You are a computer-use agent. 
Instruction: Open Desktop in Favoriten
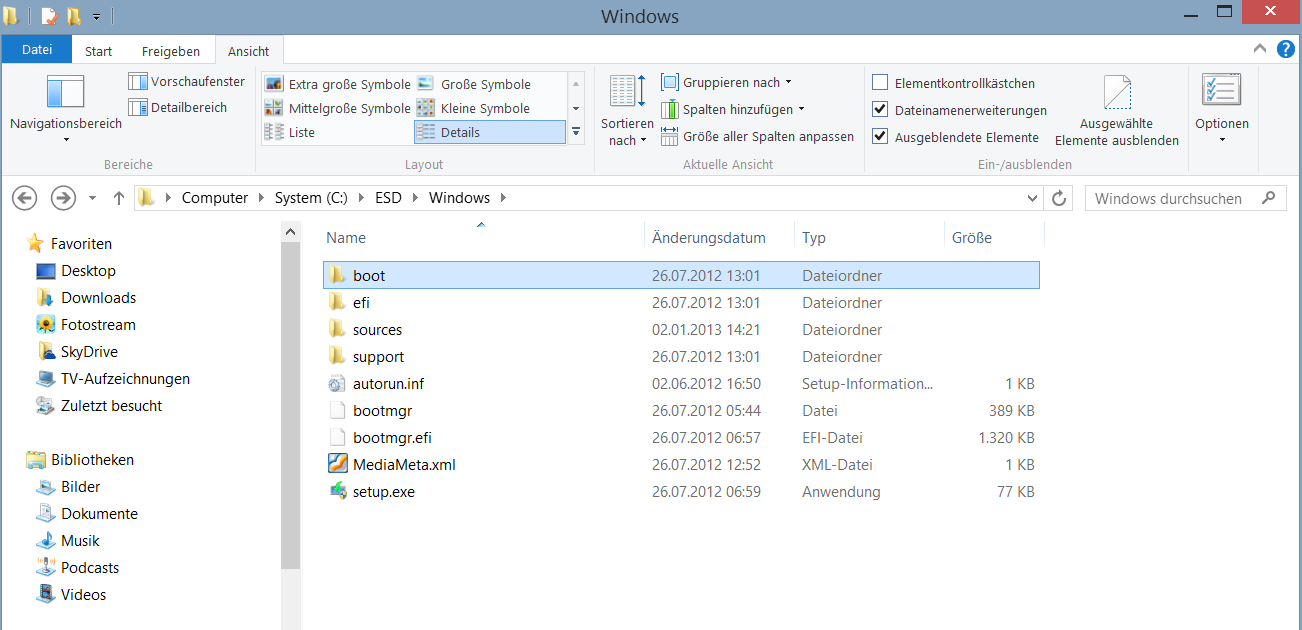(76, 271)
